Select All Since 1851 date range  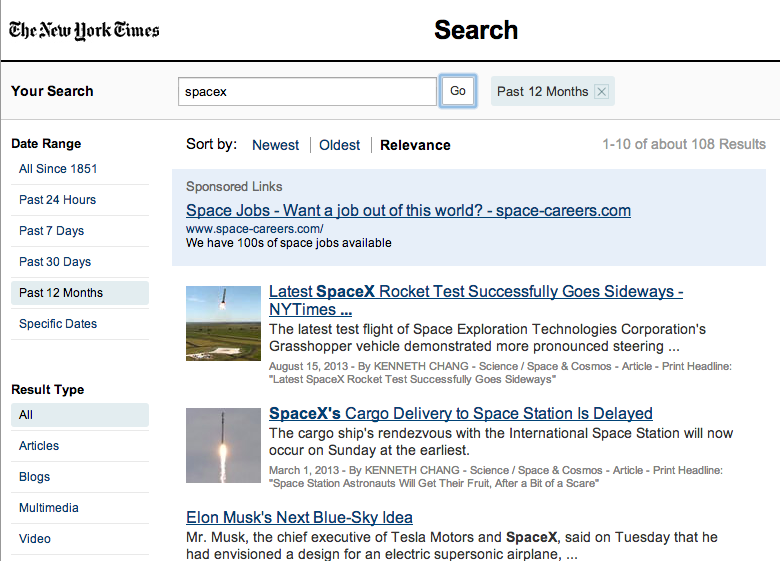(58, 169)
